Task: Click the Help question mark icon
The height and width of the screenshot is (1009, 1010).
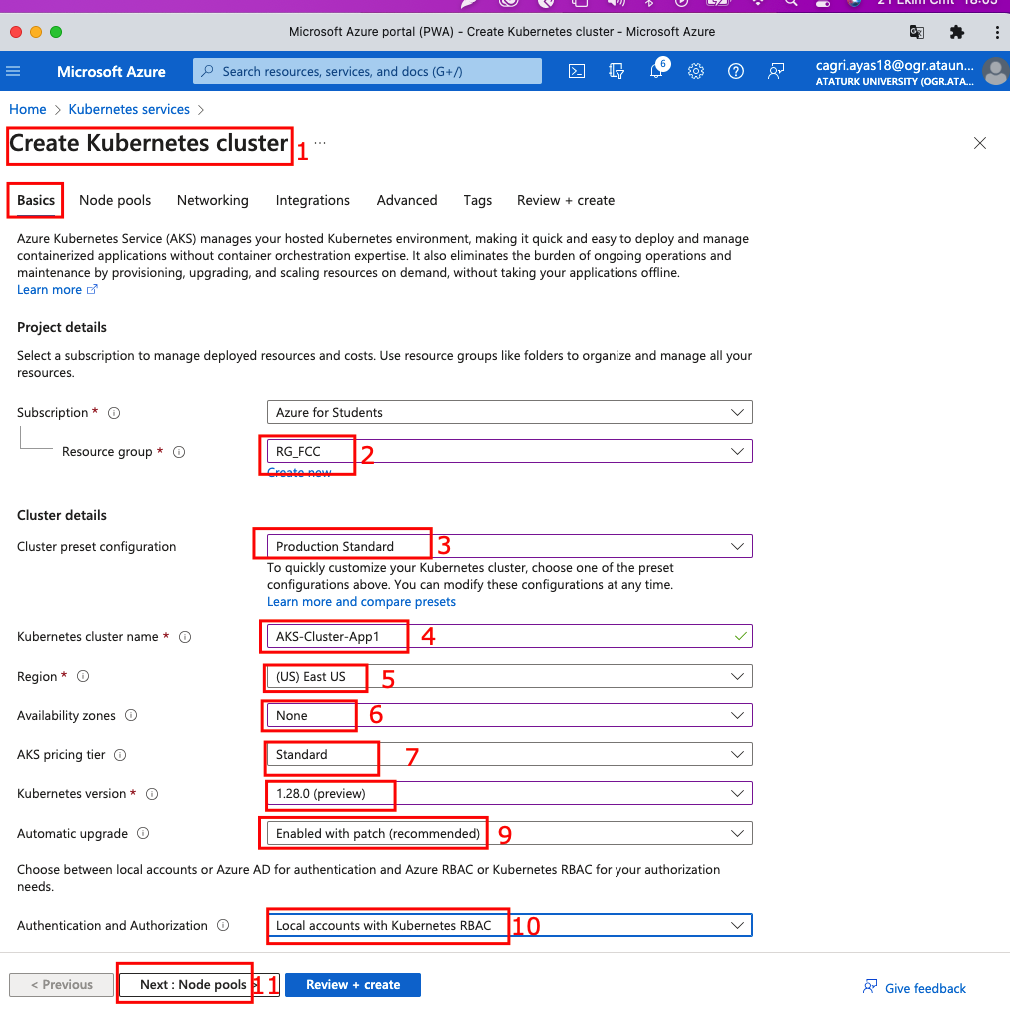Action: [736, 71]
